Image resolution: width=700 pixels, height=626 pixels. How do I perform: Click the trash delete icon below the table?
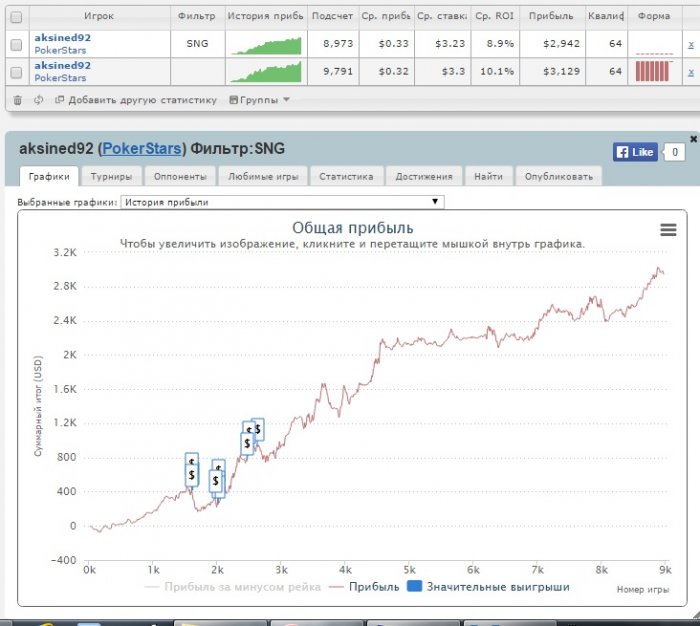point(17,100)
